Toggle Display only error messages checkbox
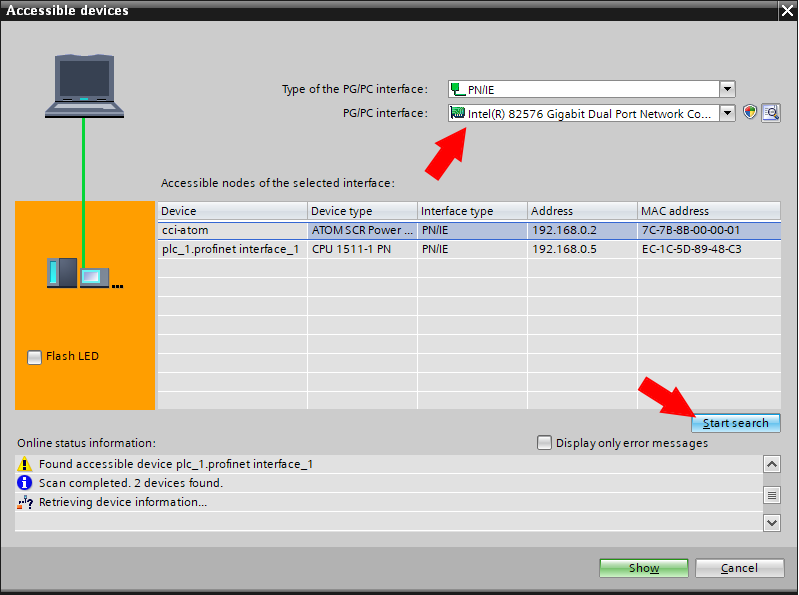 (x=544, y=443)
